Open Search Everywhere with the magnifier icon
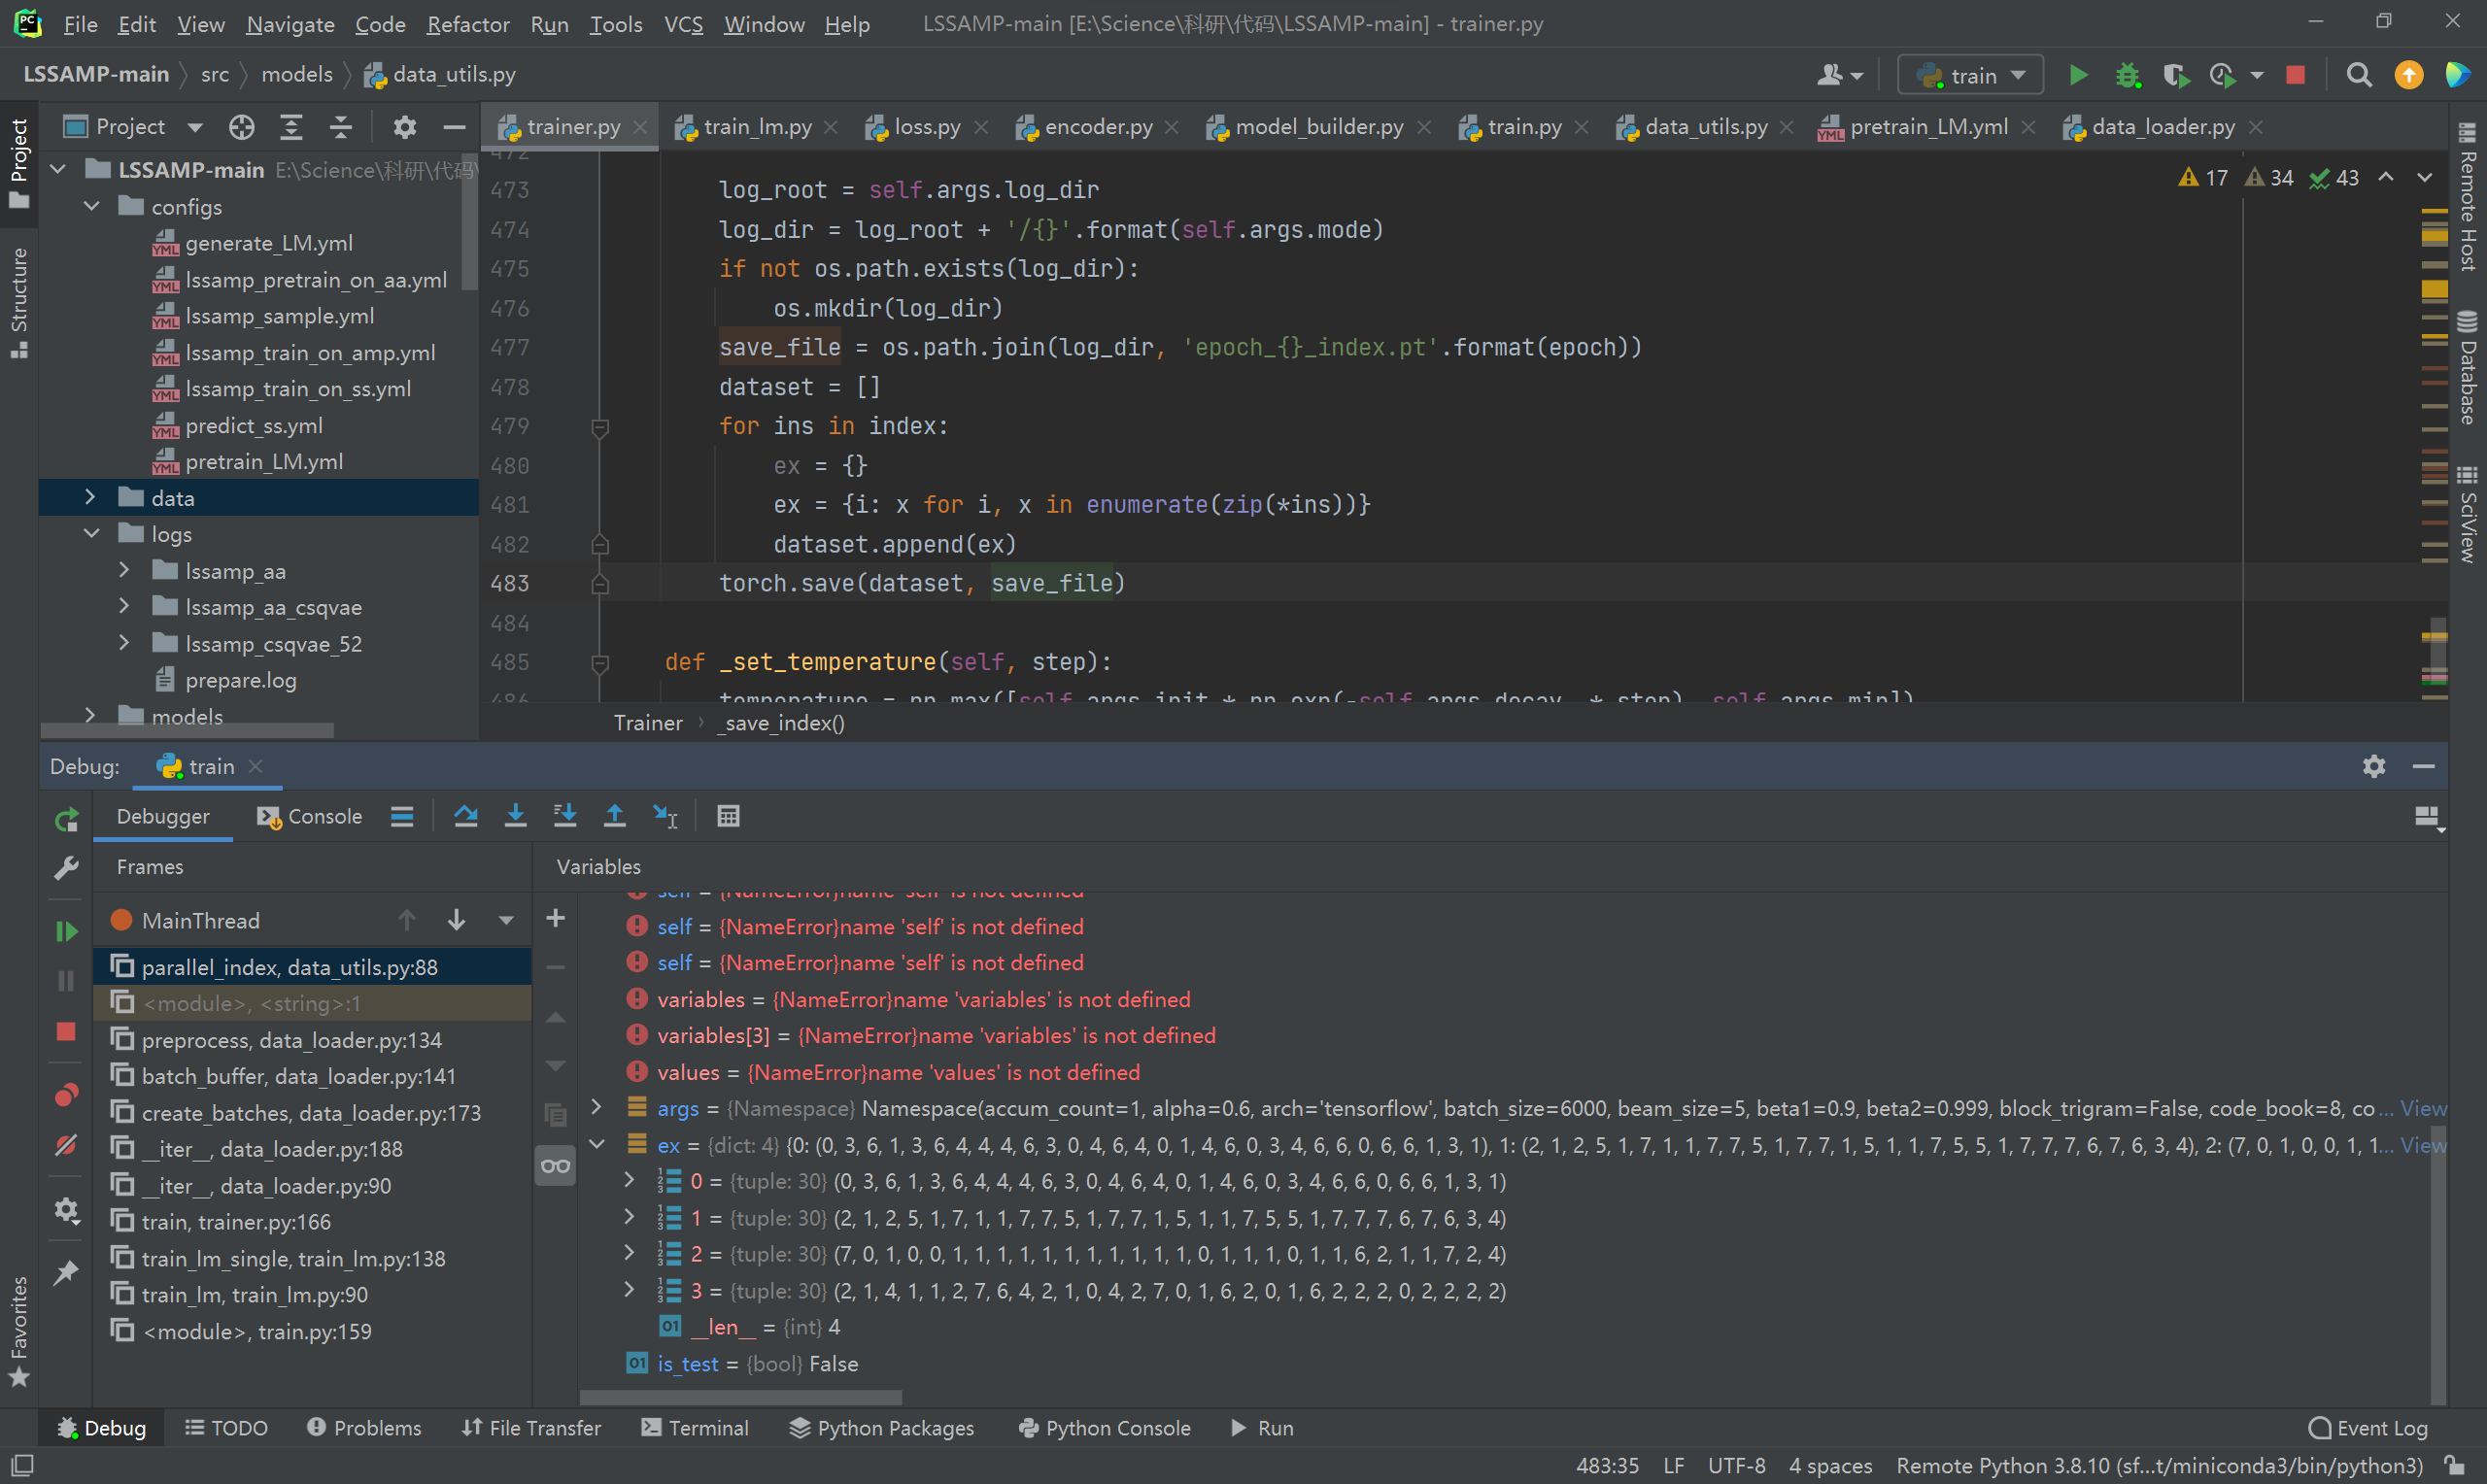 coord(2358,75)
